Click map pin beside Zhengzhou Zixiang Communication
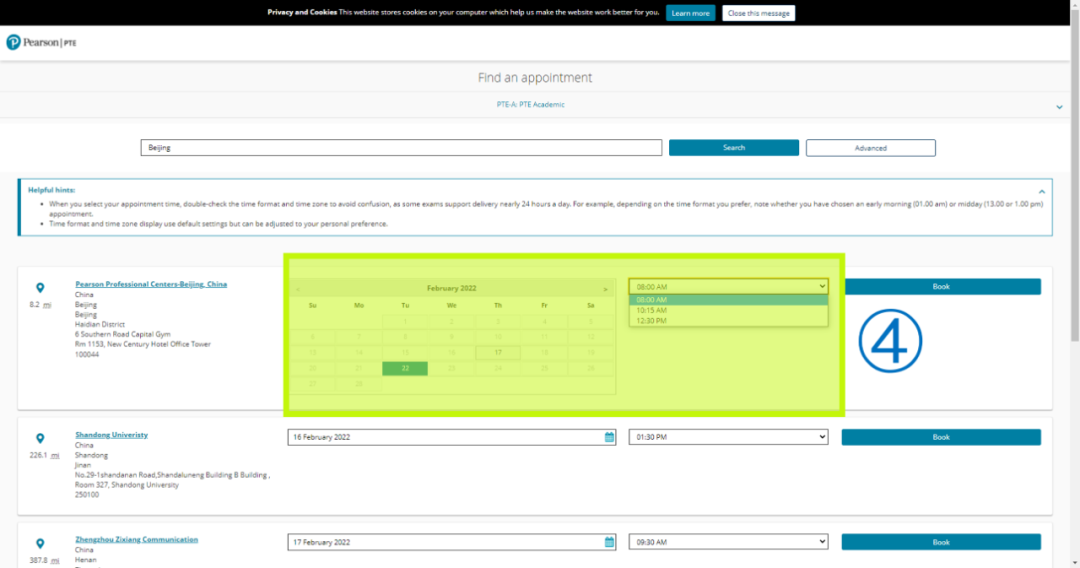Image resolution: width=1080 pixels, height=568 pixels. pos(40,543)
